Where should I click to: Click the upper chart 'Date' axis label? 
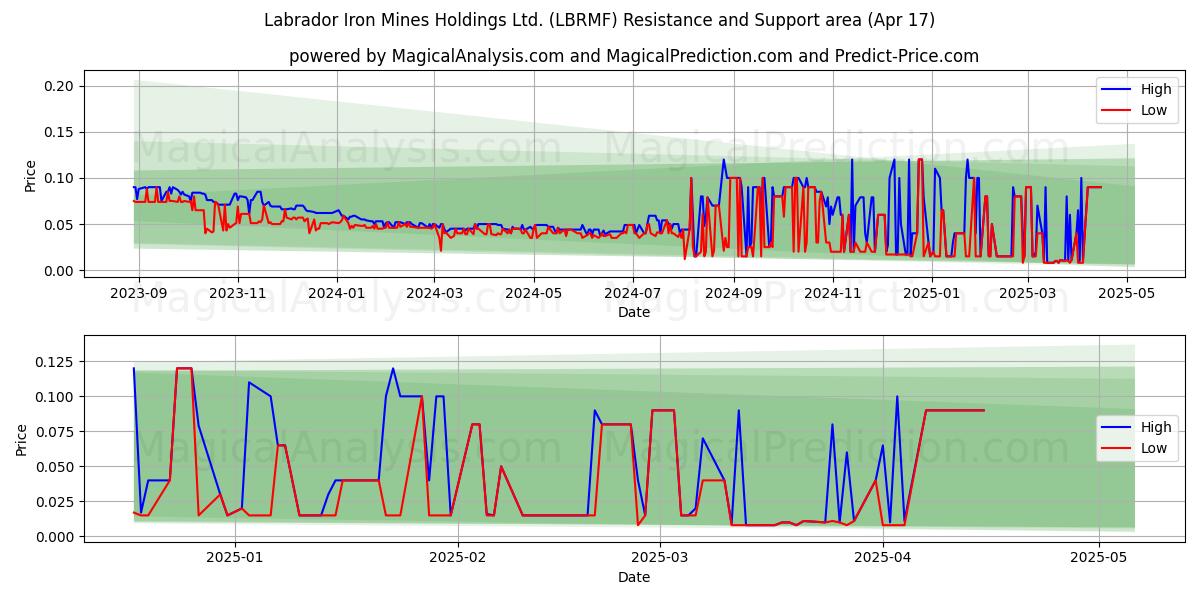pos(634,312)
